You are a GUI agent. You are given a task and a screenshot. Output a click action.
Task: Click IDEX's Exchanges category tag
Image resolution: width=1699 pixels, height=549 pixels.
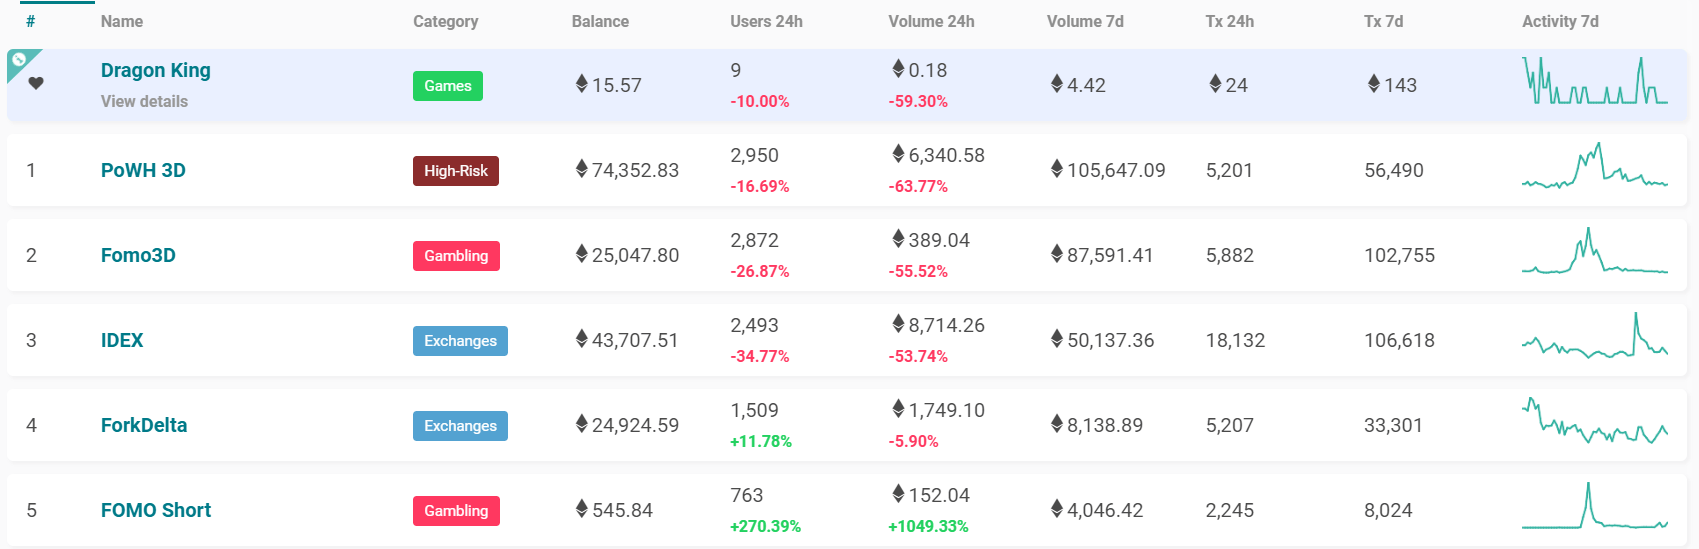click(460, 341)
